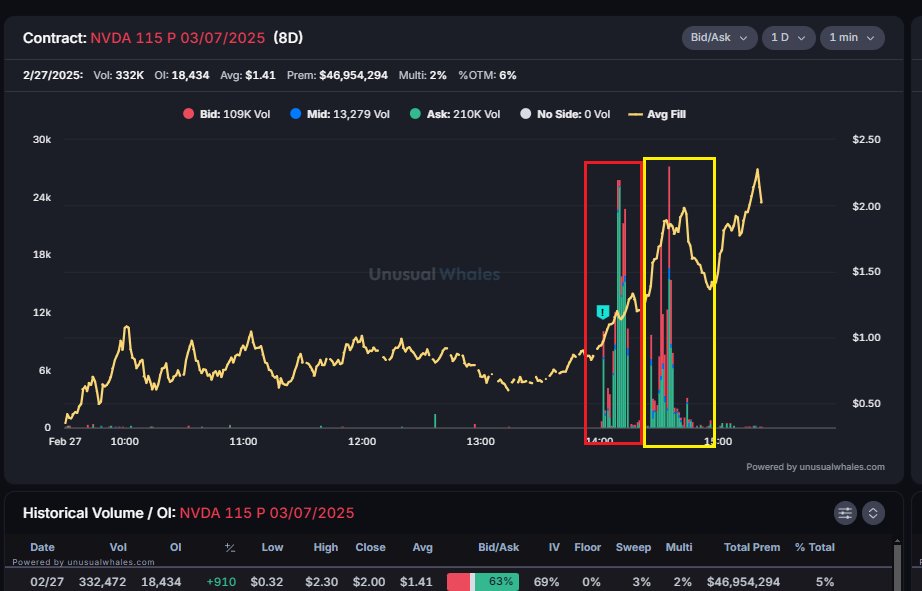Sort by Sweep column header
The image size is (922, 591).
pos(633,547)
